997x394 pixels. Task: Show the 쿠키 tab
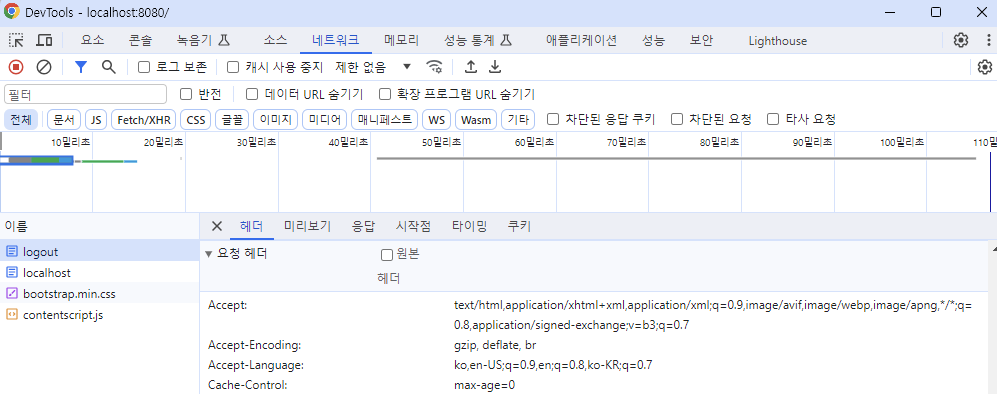(519, 226)
